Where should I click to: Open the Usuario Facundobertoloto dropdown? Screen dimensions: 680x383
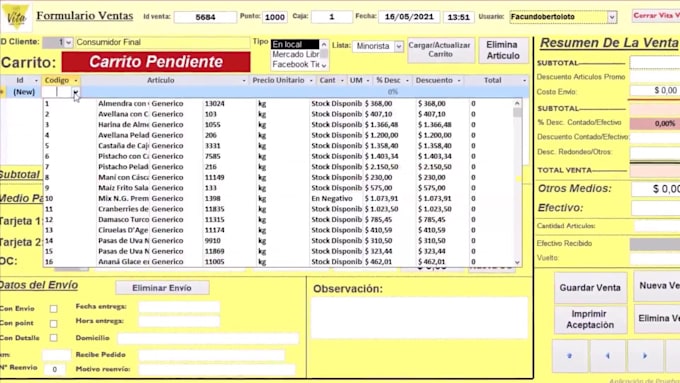pyautogui.click(x=611, y=17)
